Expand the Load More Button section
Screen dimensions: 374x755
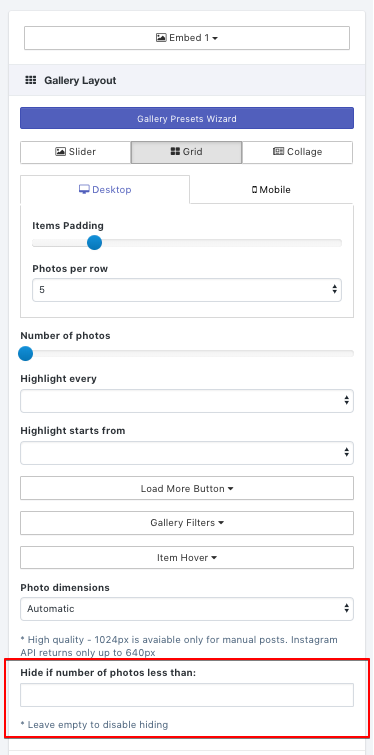187,488
